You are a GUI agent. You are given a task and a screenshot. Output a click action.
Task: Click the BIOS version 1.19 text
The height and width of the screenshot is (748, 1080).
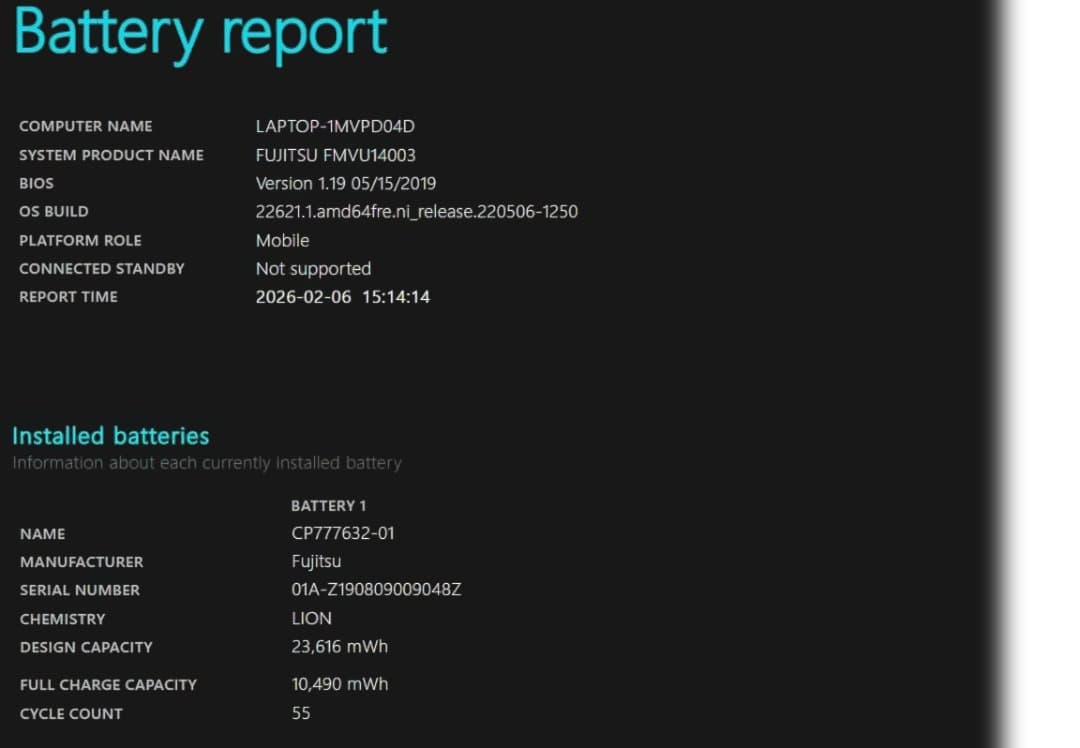(345, 183)
